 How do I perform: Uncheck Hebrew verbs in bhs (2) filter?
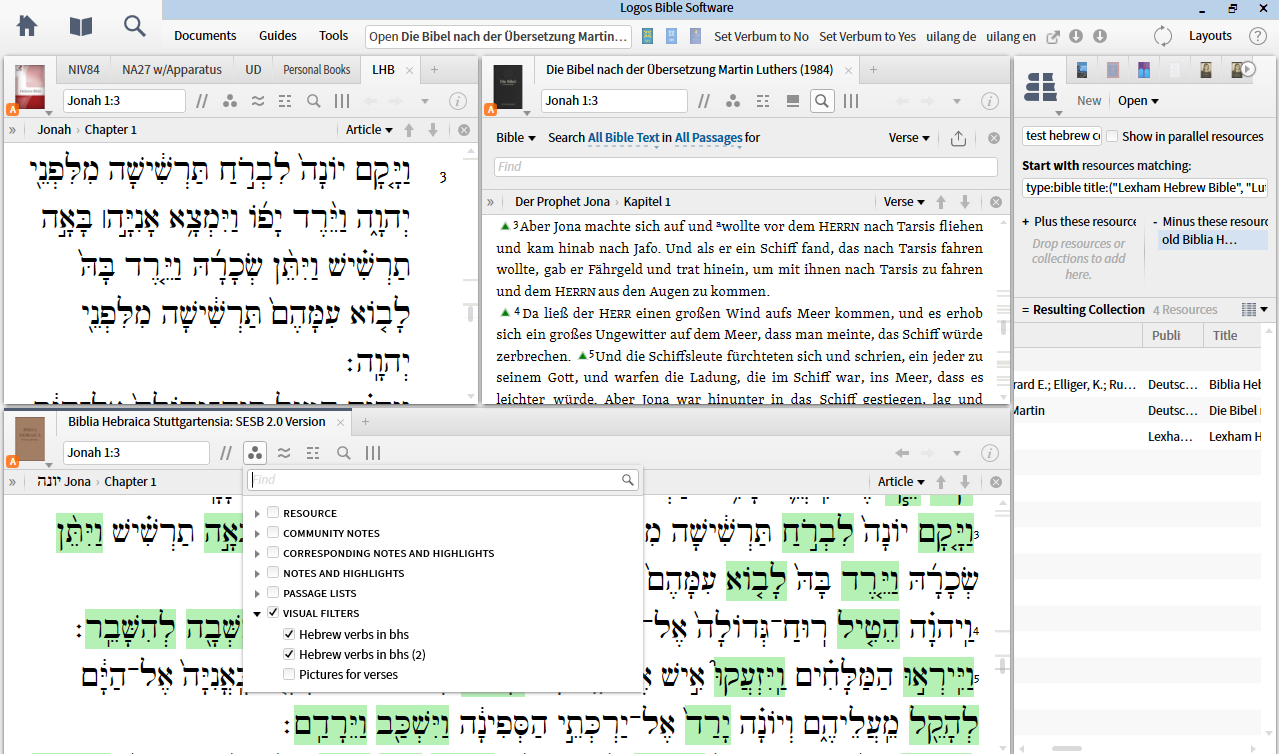tap(289, 654)
